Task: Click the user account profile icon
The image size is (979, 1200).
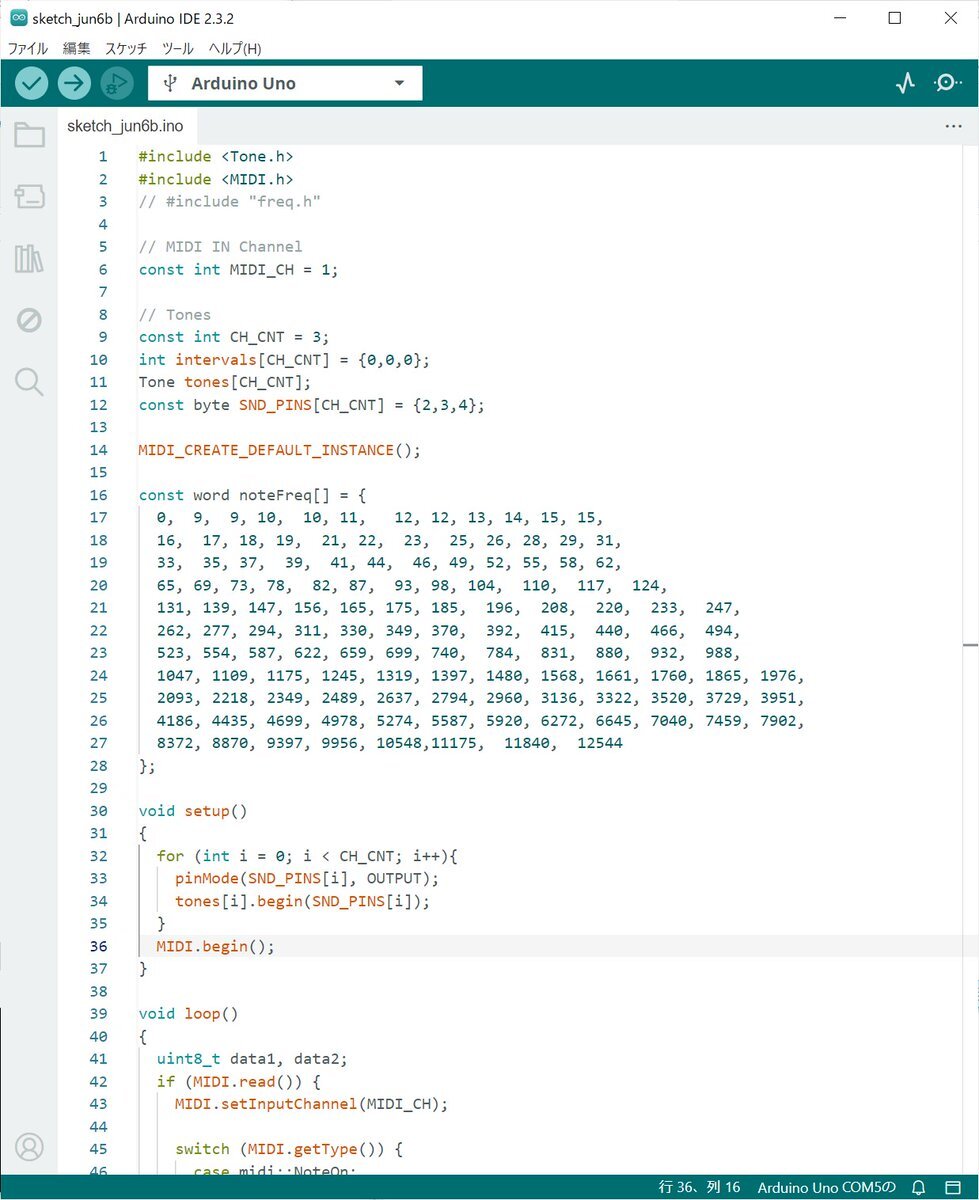Action: pyautogui.click(x=29, y=1146)
